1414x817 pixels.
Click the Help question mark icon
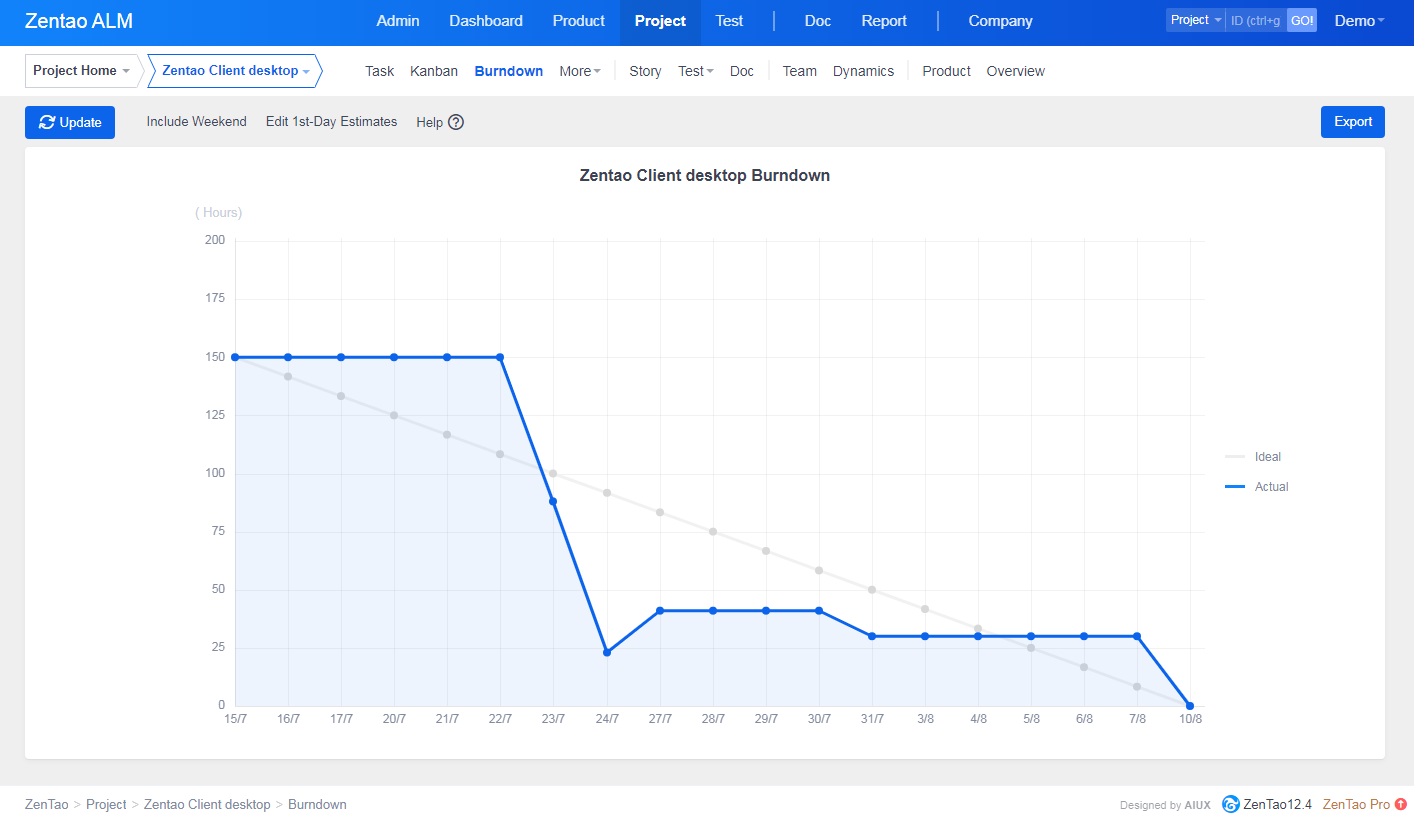(x=456, y=122)
